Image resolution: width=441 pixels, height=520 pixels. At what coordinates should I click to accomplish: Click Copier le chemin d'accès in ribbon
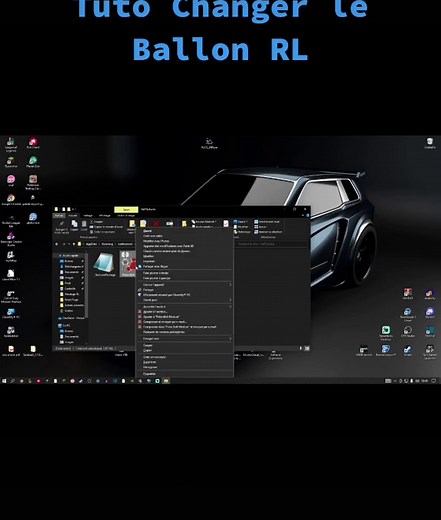107,227
